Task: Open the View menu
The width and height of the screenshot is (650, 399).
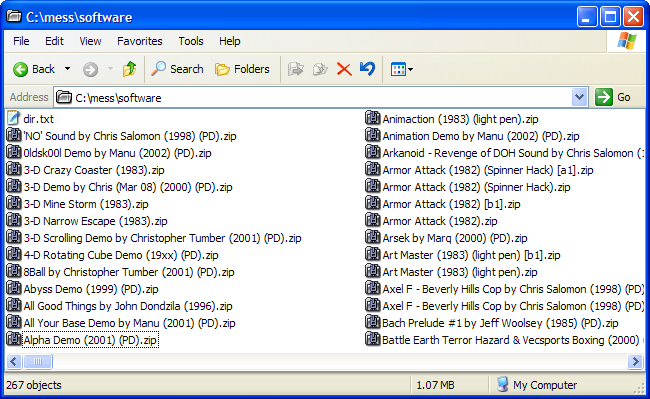Action: tap(90, 41)
